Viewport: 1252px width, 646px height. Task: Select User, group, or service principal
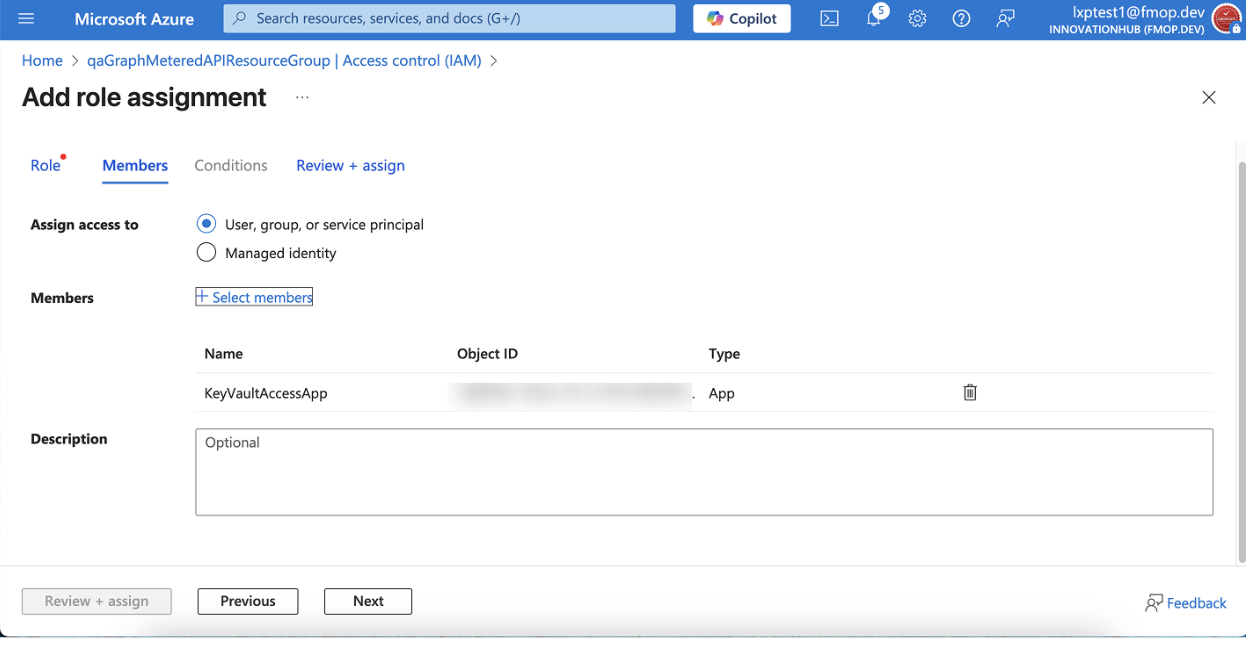tap(206, 224)
